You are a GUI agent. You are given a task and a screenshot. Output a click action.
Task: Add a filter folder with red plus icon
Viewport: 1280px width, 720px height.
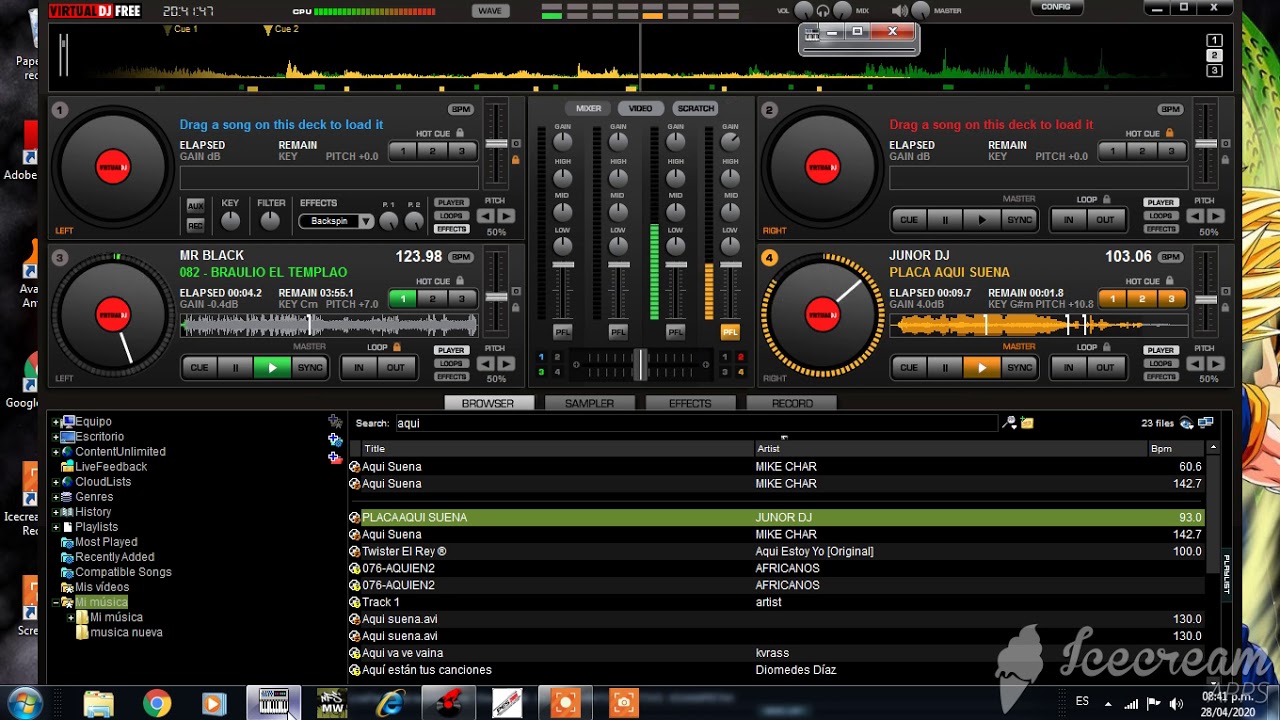pos(335,458)
